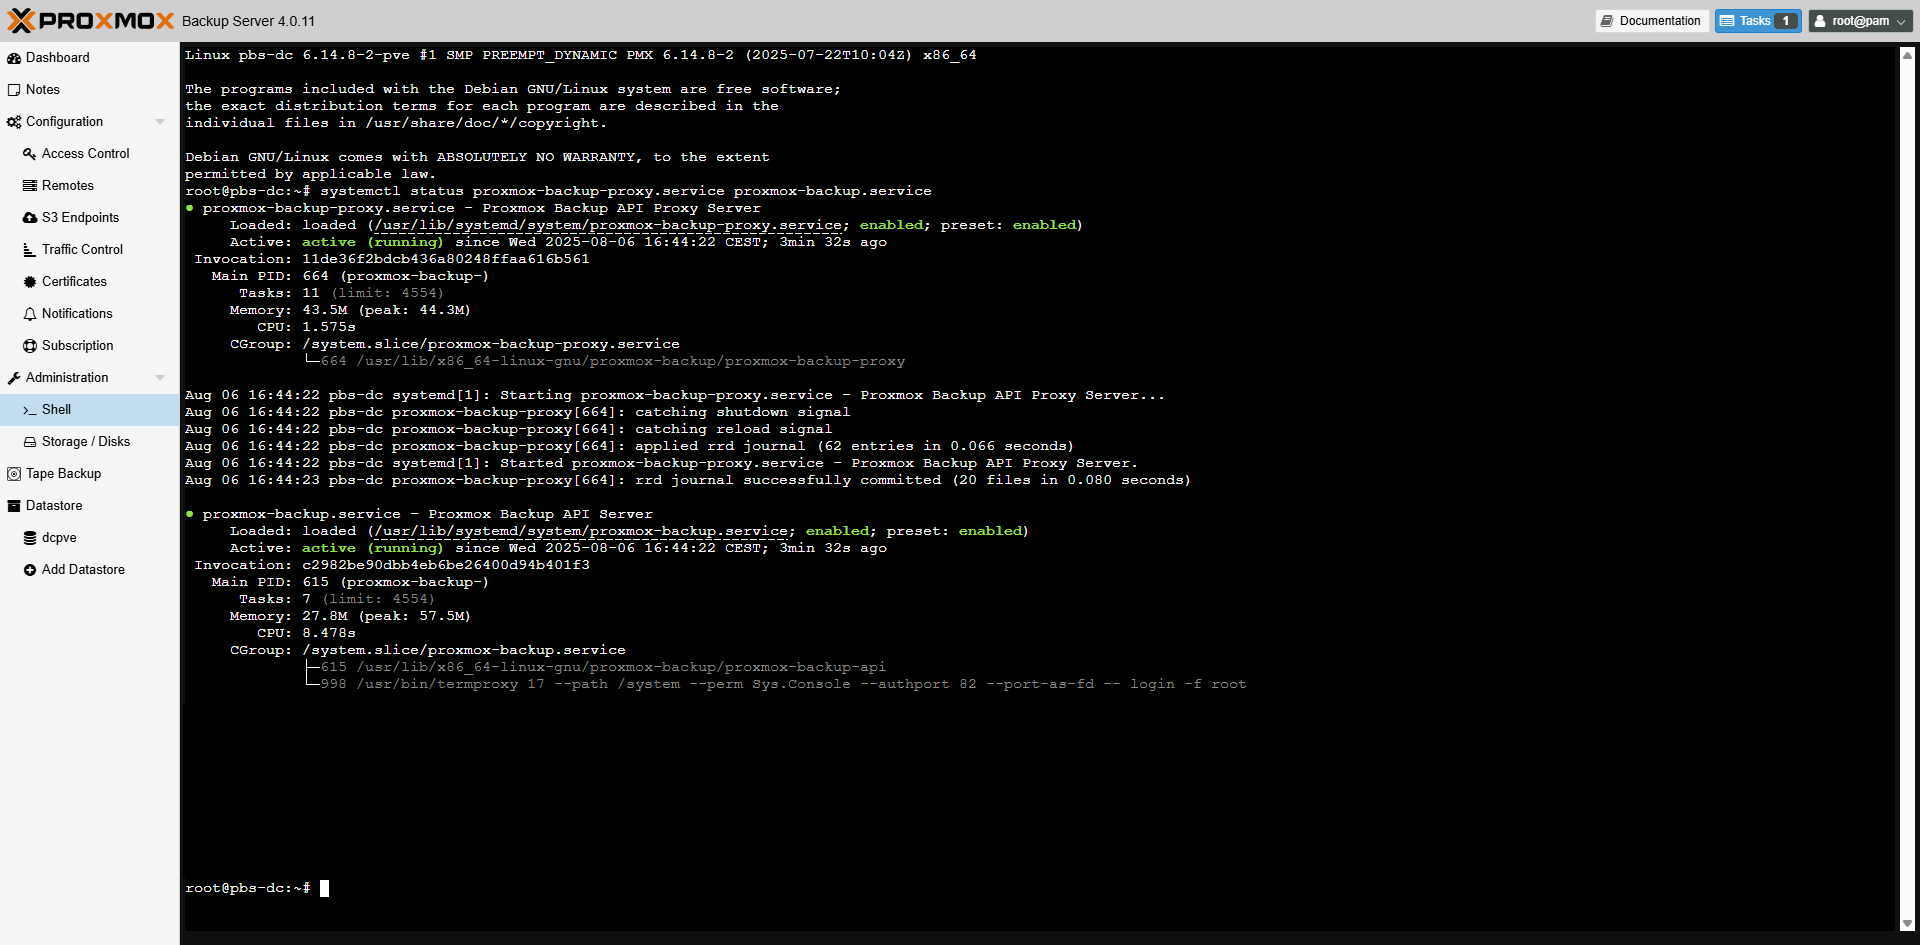Click the terminal scrollbar down arrow
The width and height of the screenshot is (1920, 945).
[x=1907, y=924]
